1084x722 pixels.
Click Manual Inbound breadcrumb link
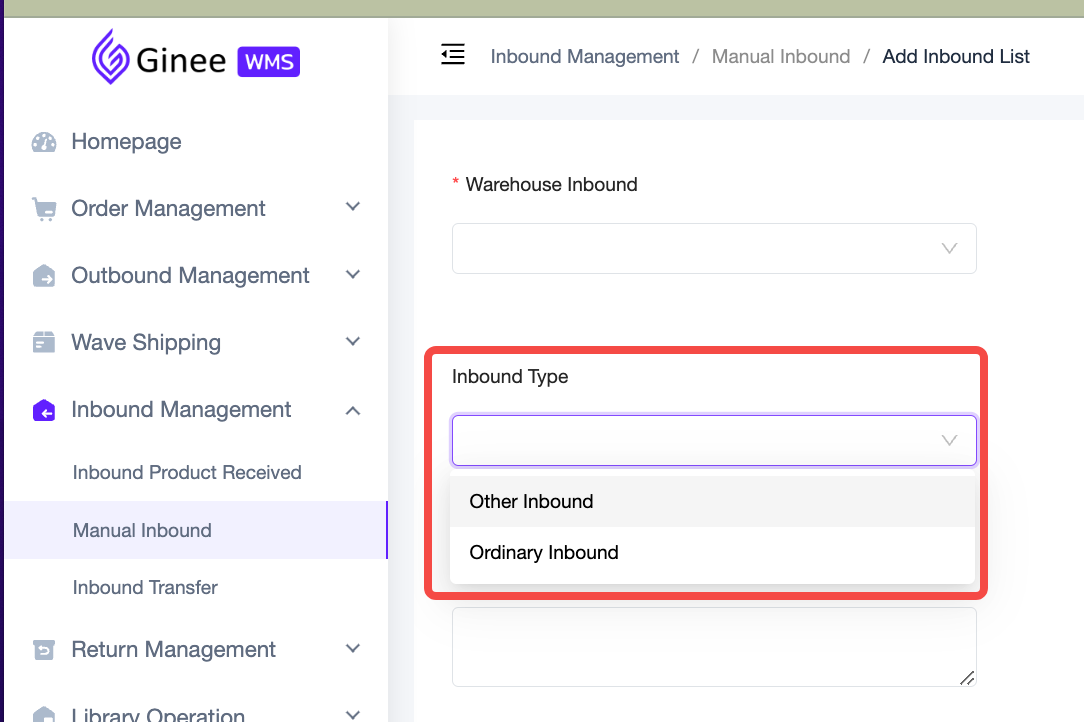coord(780,57)
